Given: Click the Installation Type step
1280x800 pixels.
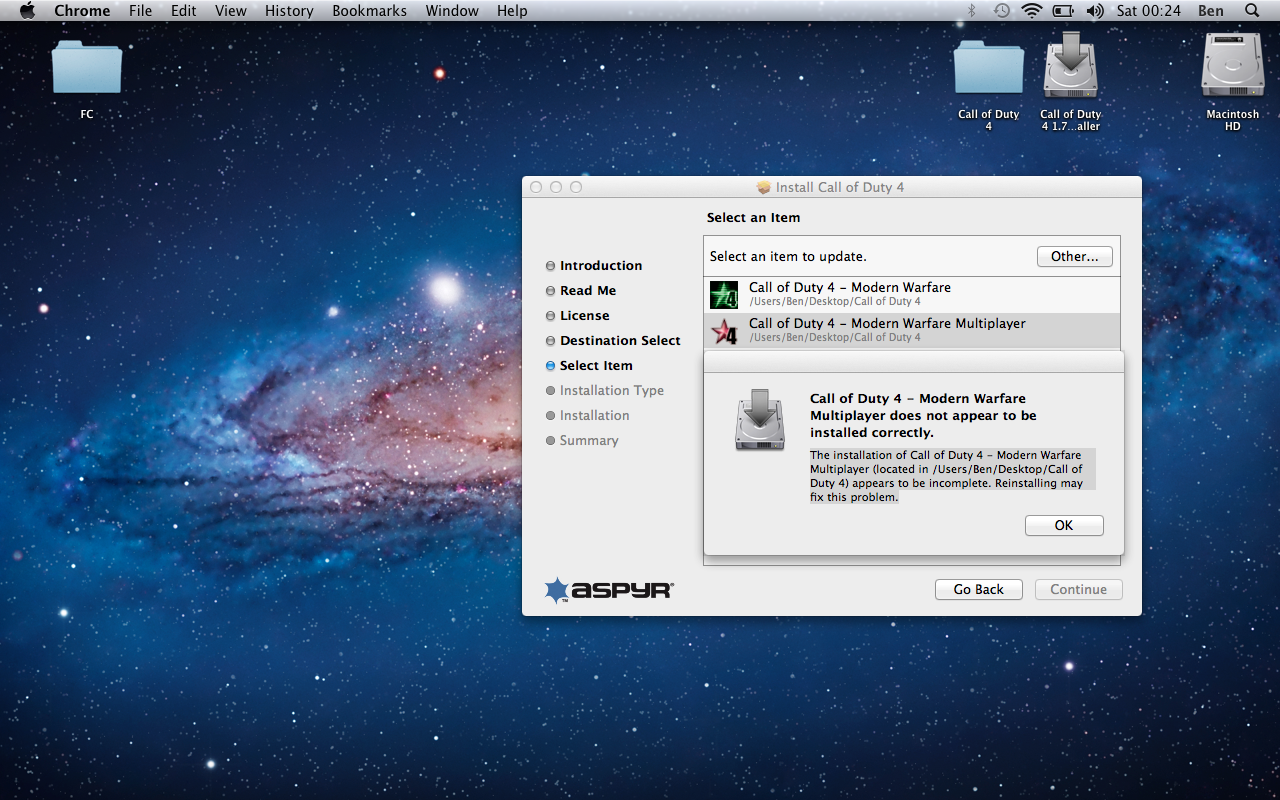Looking at the screenshot, I should [612, 391].
